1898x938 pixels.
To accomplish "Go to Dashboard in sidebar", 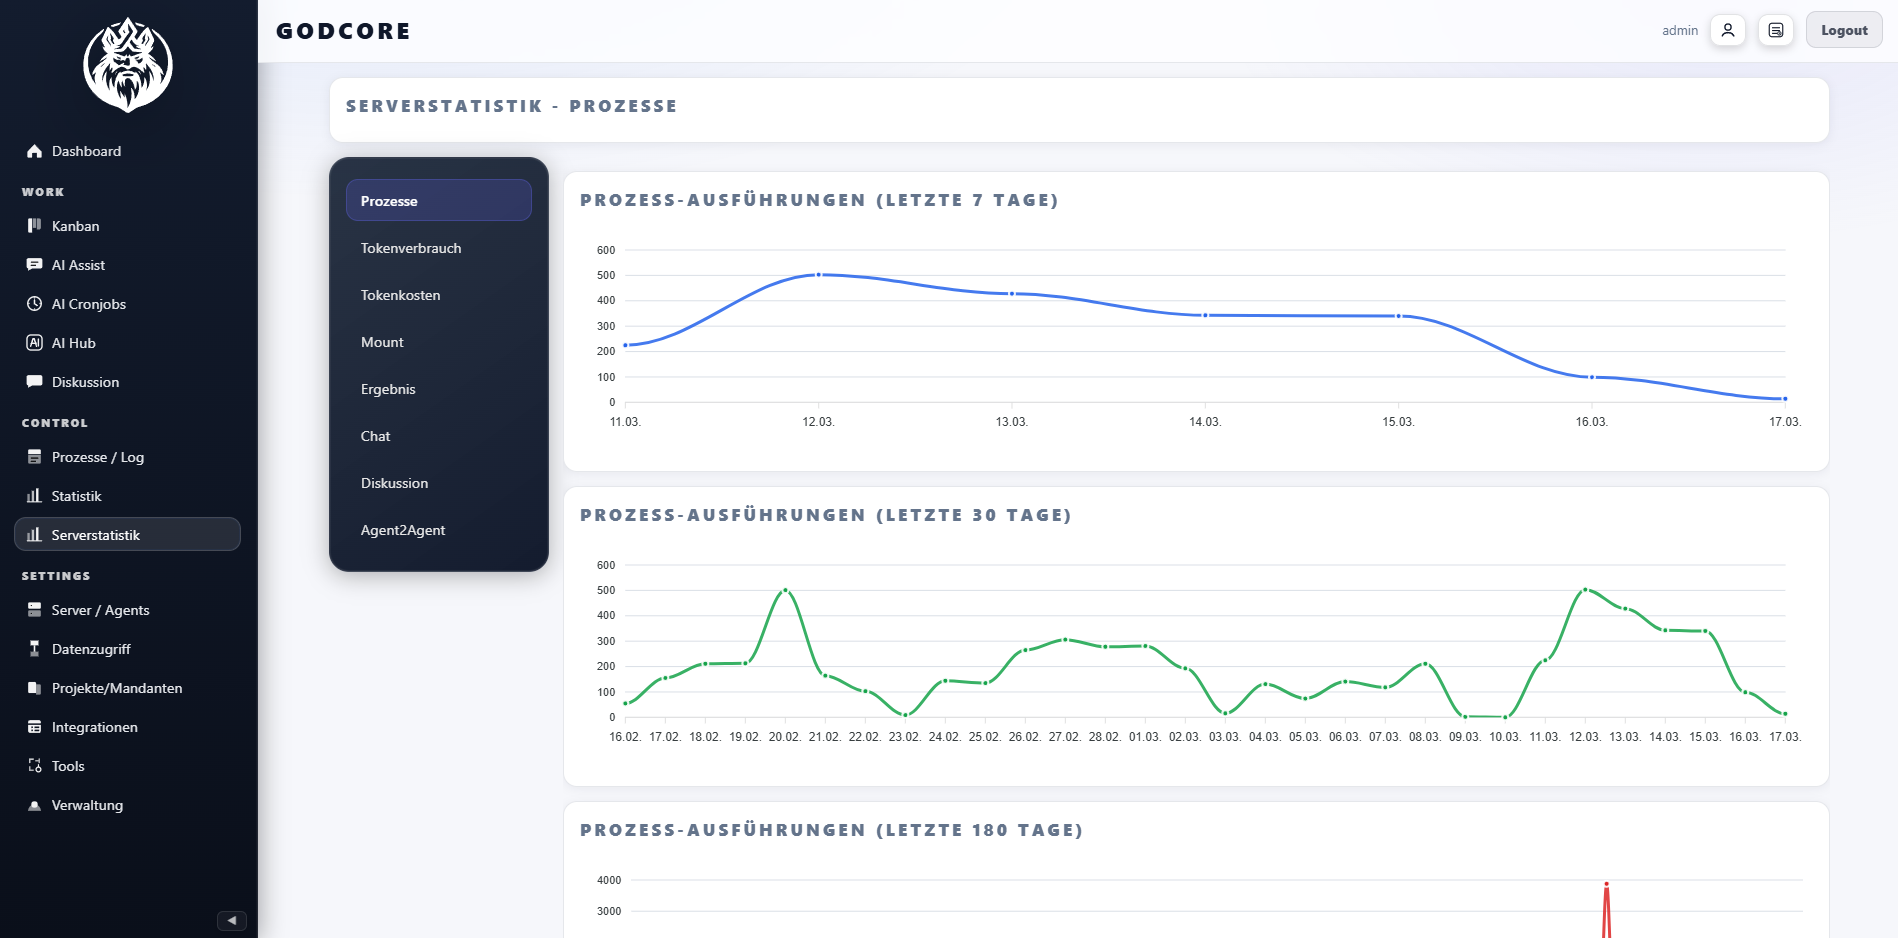I will pyautogui.click(x=86, y=151).
